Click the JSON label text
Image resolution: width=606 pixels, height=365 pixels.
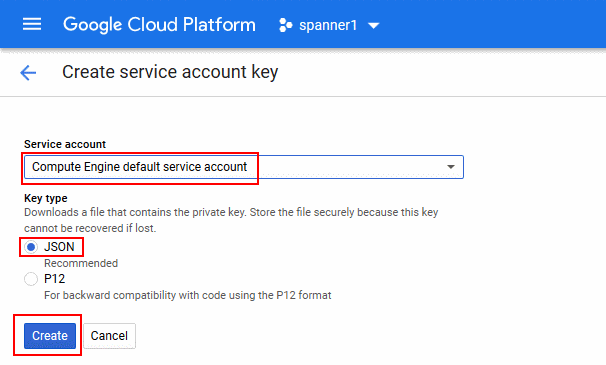(x=59, y=247)
